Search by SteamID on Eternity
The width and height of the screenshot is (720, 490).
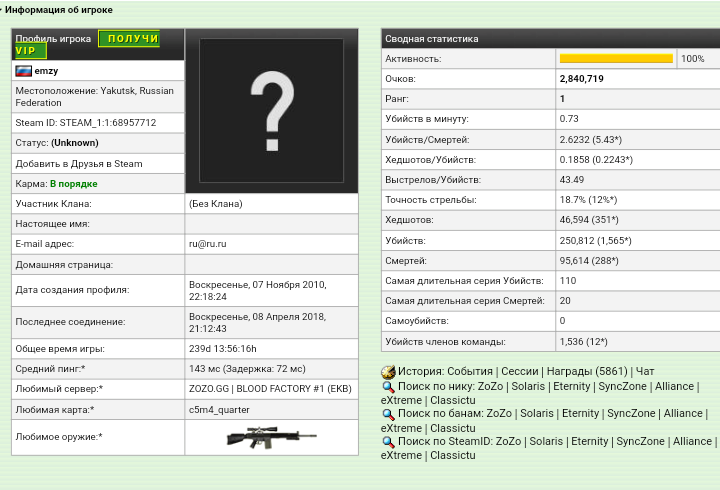590,441
